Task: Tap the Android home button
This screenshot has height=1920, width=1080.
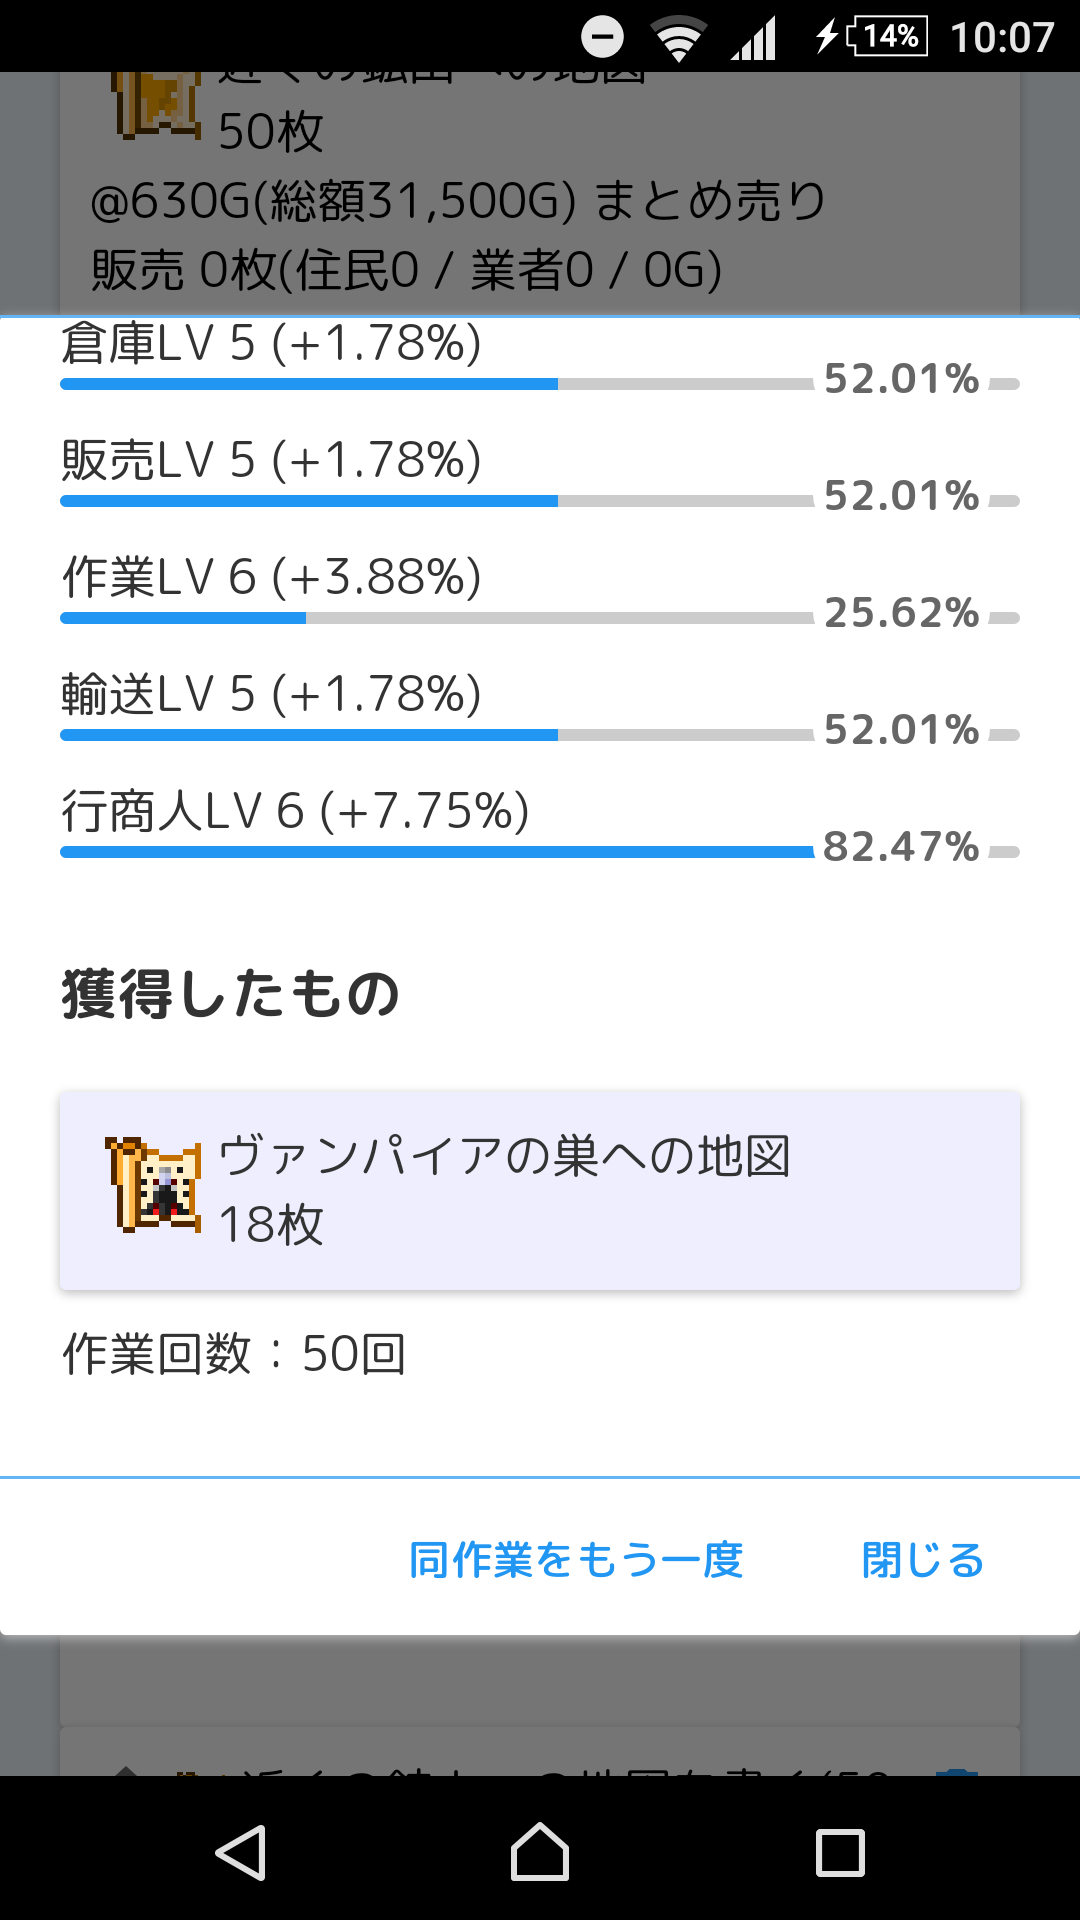Action: (540, 1852)
